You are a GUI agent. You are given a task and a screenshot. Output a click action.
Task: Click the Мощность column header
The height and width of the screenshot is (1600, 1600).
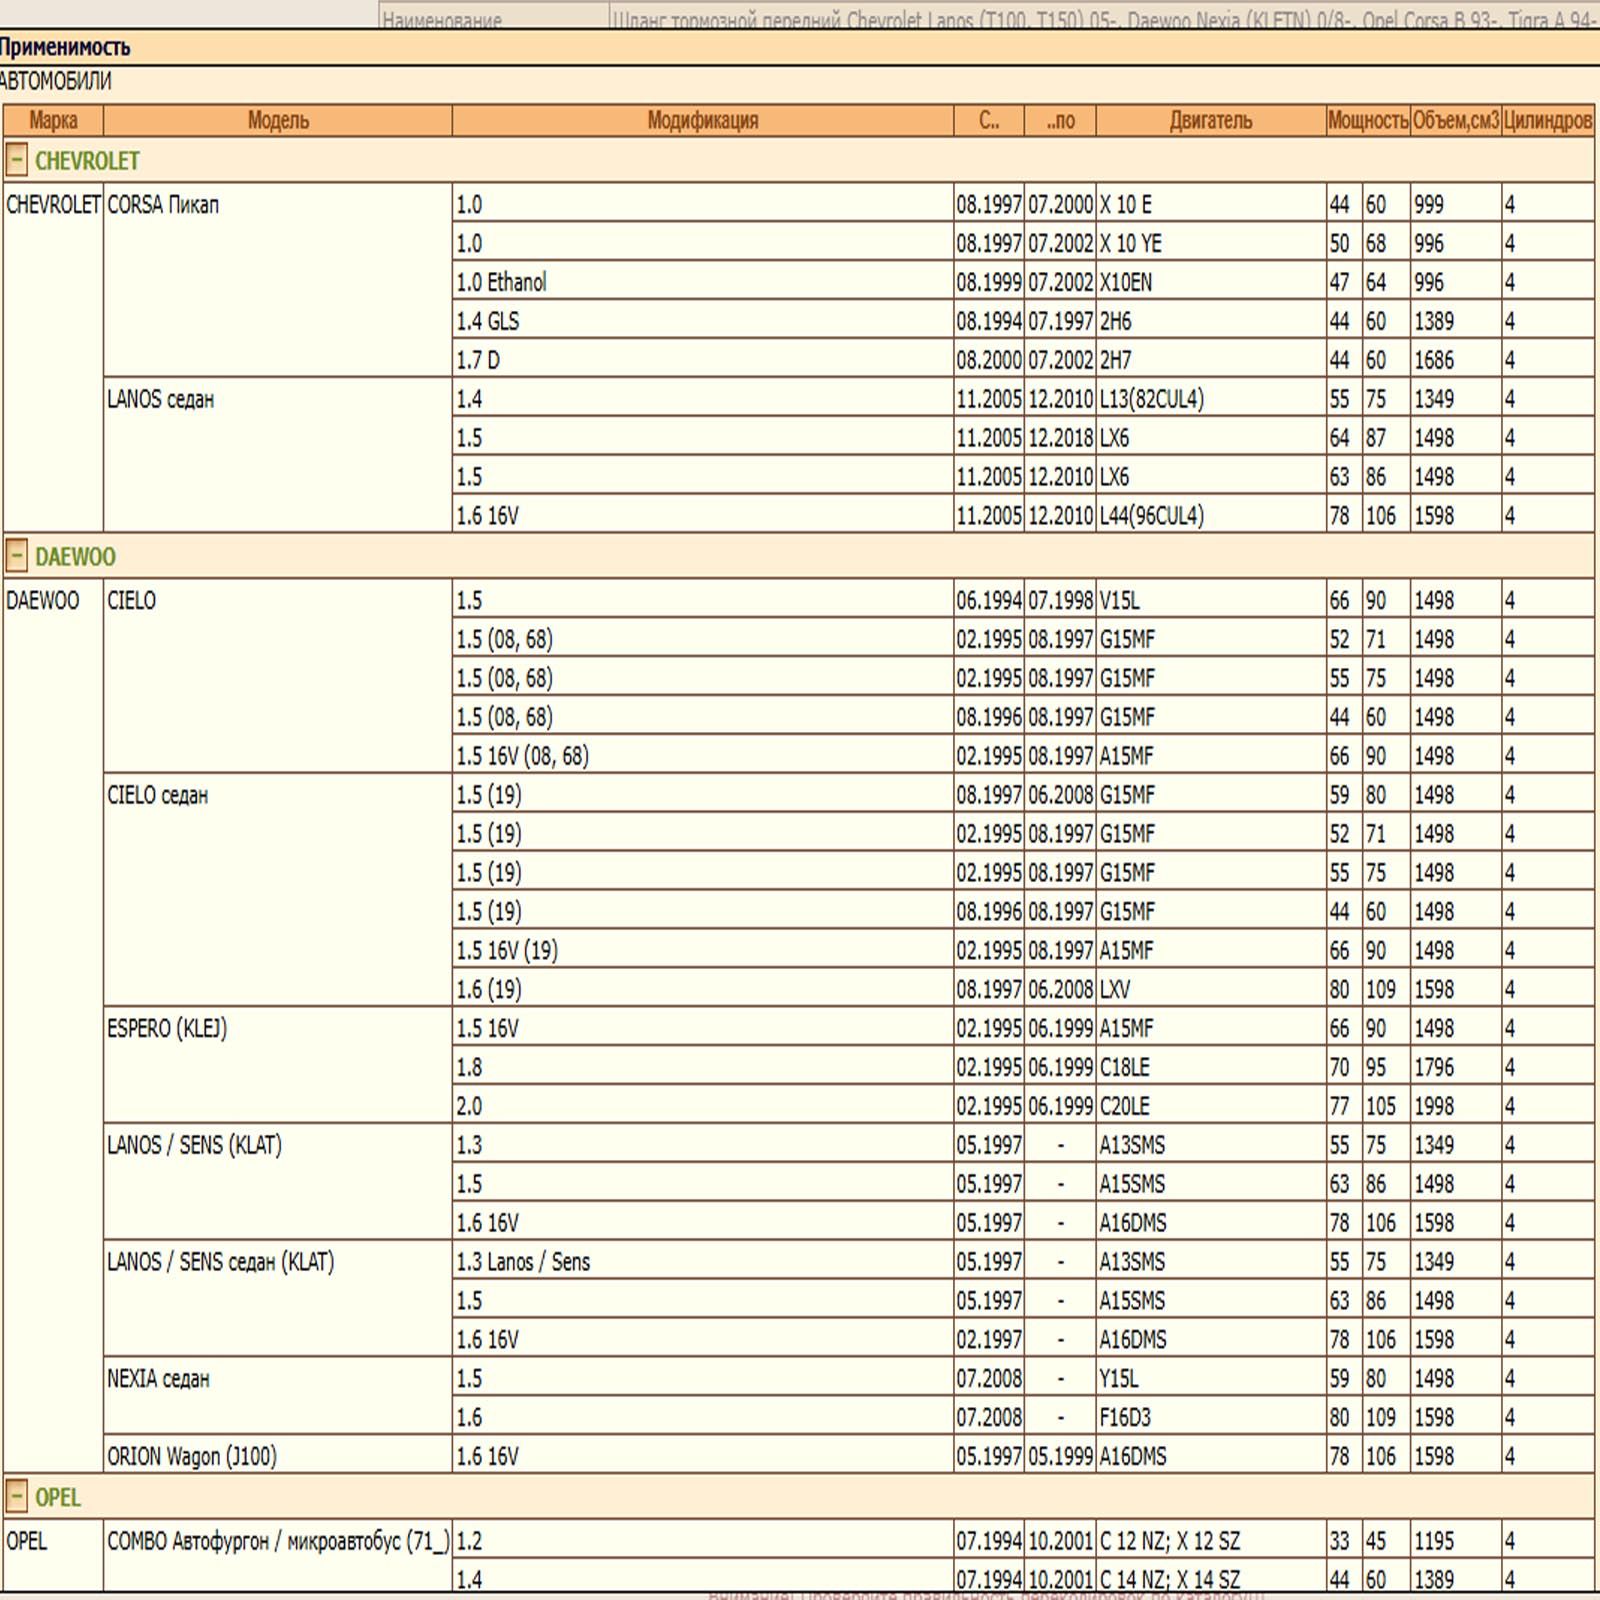(1368, 121)
